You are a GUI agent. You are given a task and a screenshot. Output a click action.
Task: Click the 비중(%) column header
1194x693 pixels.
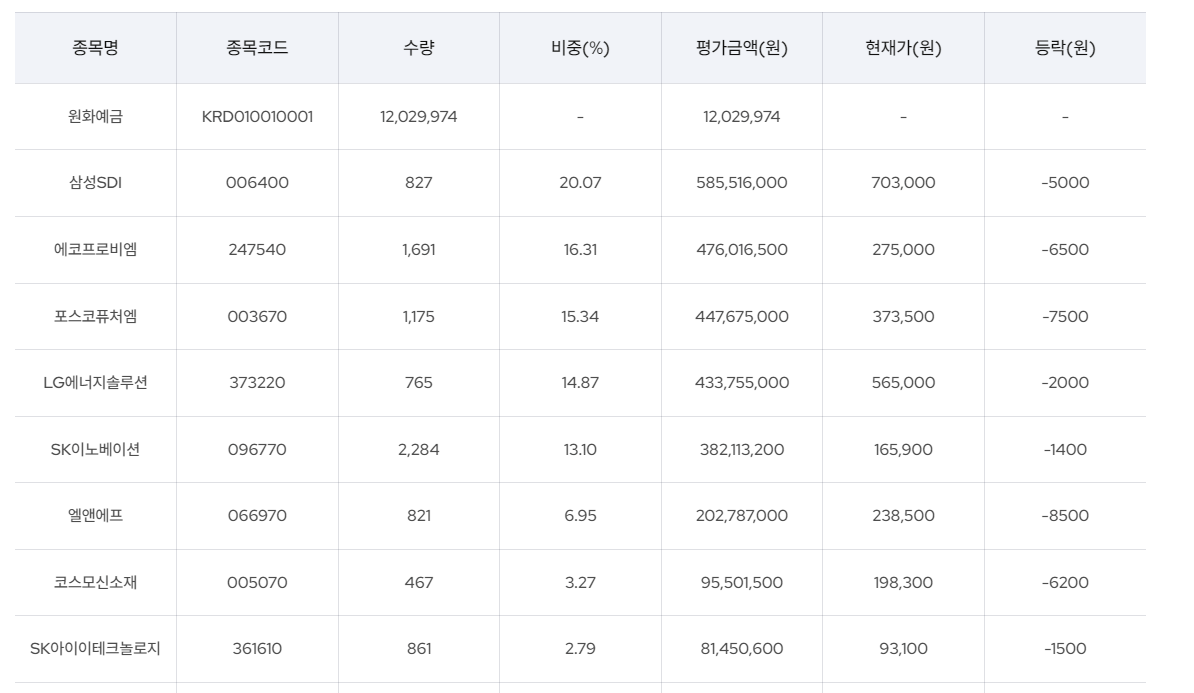click(580, 48)
